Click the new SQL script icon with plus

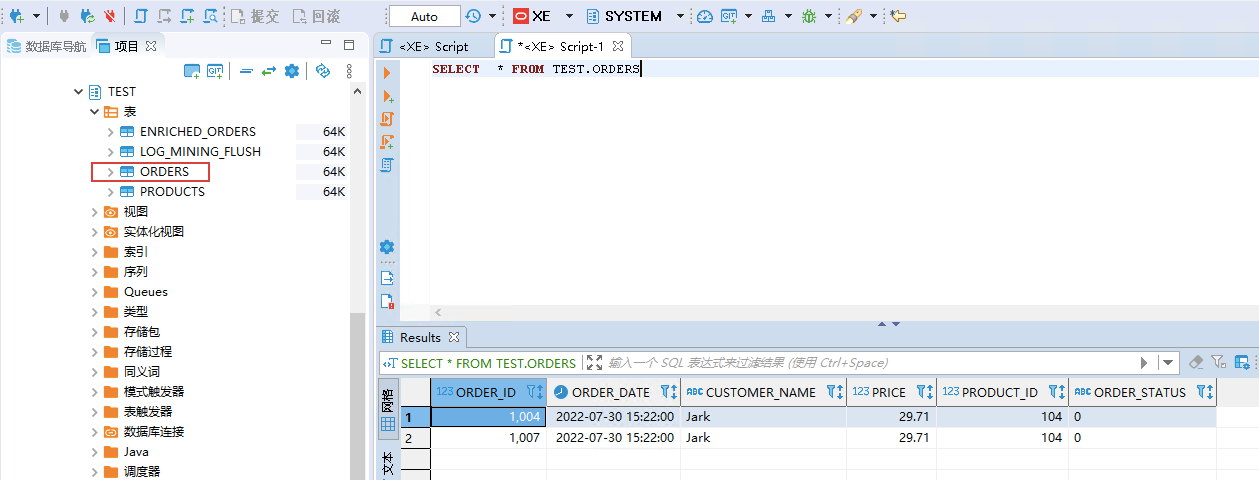[188, 16]
